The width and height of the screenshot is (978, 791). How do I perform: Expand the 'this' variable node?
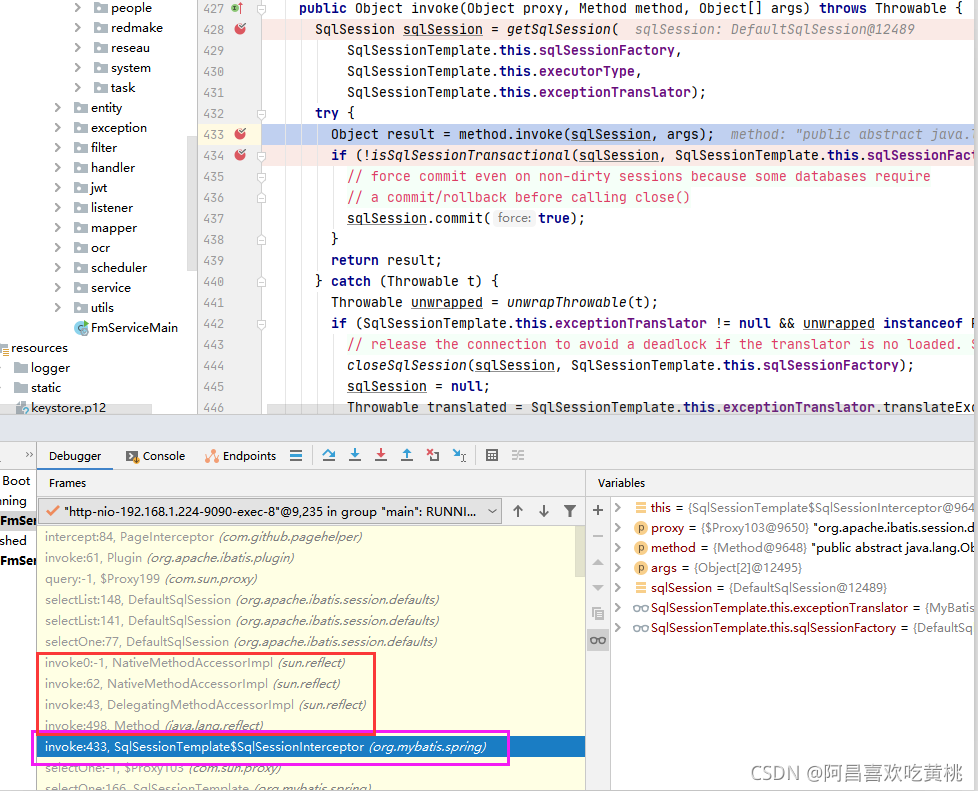618,507
